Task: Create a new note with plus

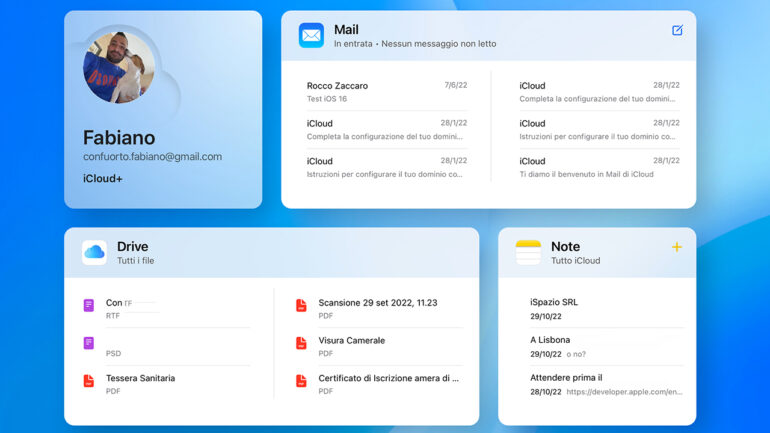Action: tap(677, 246)
